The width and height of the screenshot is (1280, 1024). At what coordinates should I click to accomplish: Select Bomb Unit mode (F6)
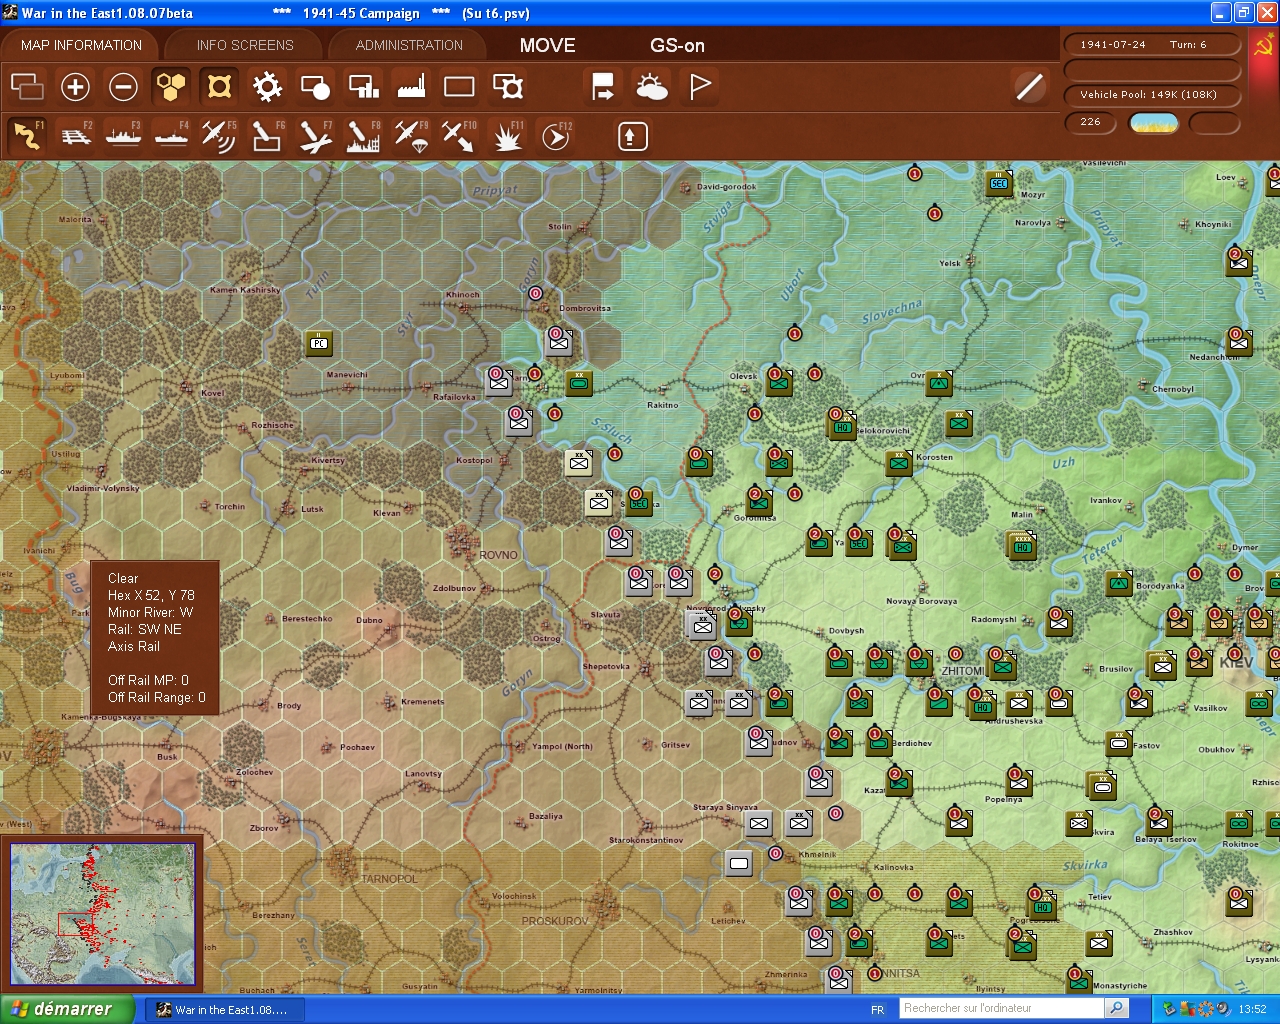(267, 136)
